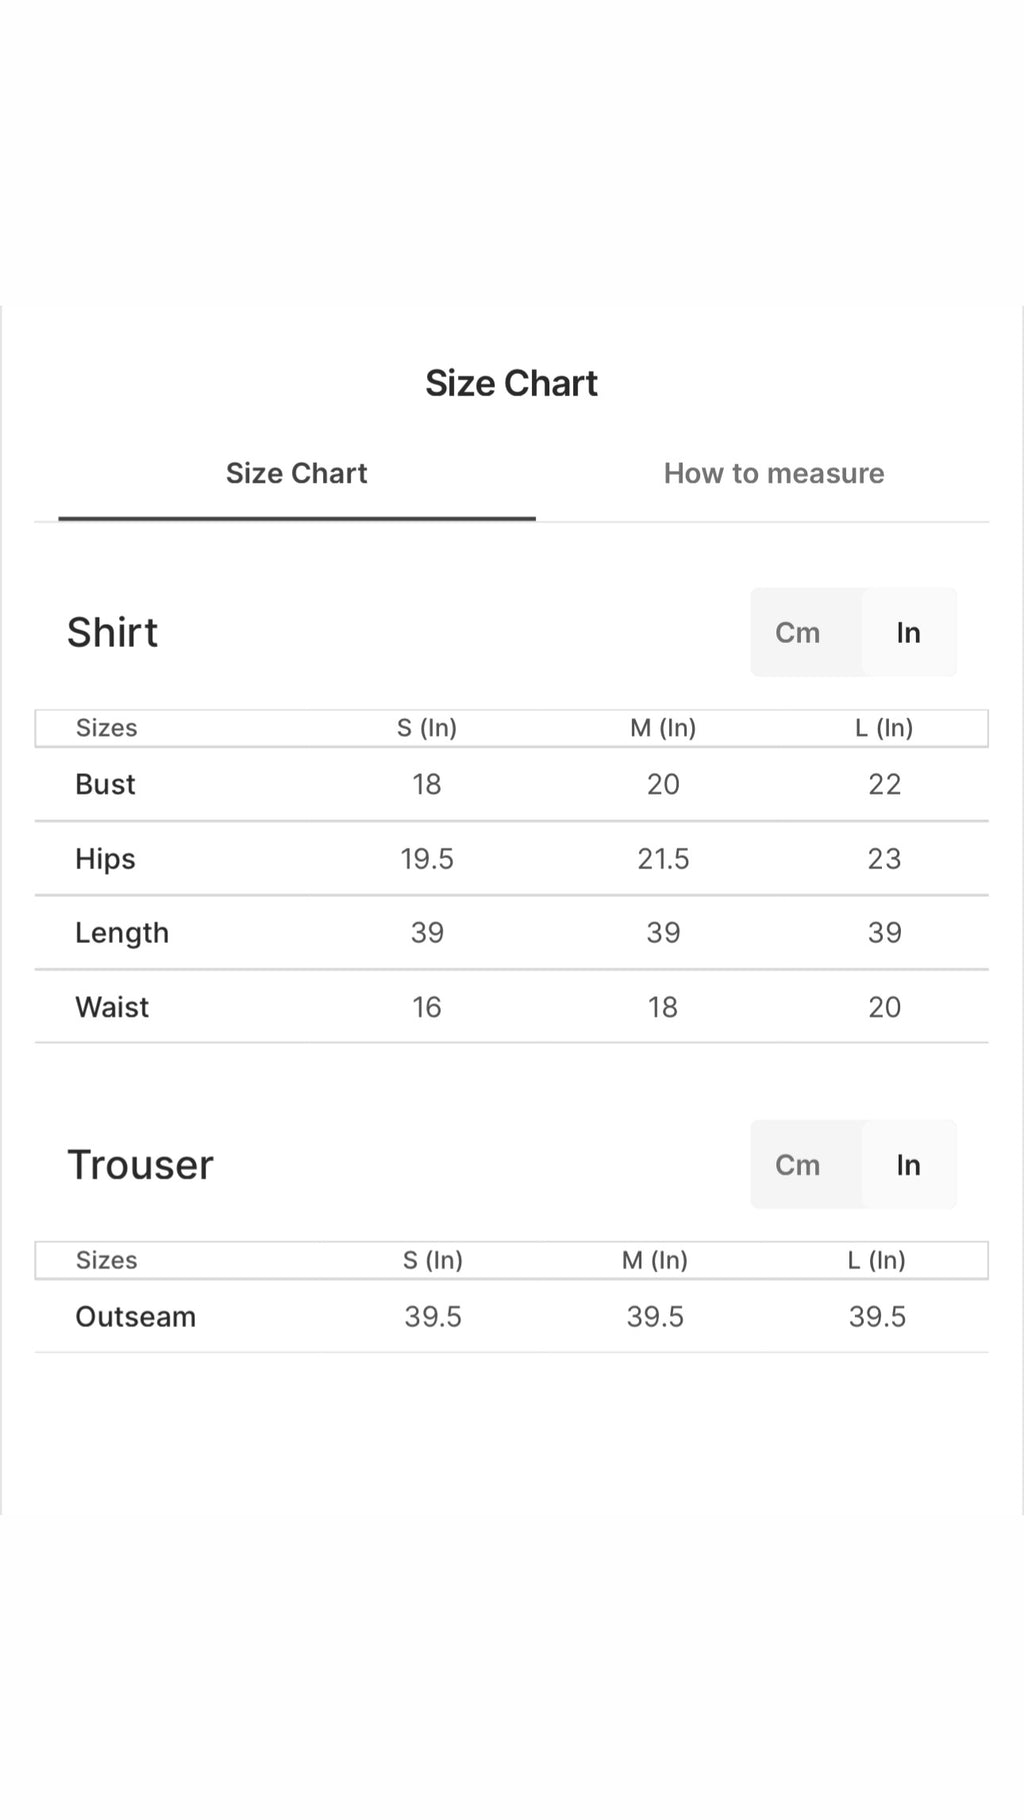Click the Shirt section title

coord(112,632)
